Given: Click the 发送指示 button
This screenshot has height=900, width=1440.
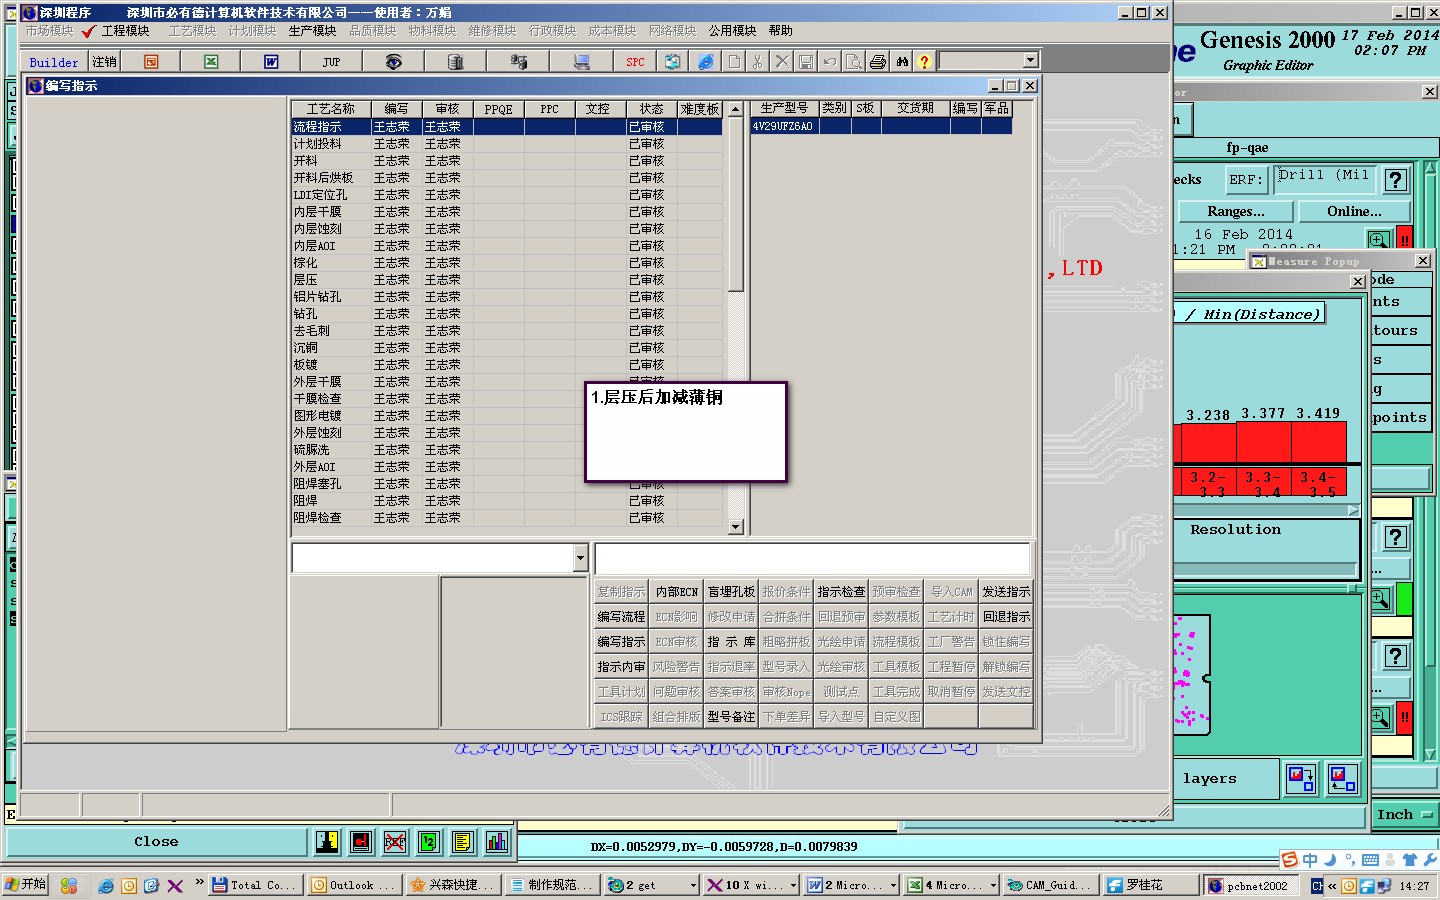Looking at the screenshot, I should [x=1006, y=592].
